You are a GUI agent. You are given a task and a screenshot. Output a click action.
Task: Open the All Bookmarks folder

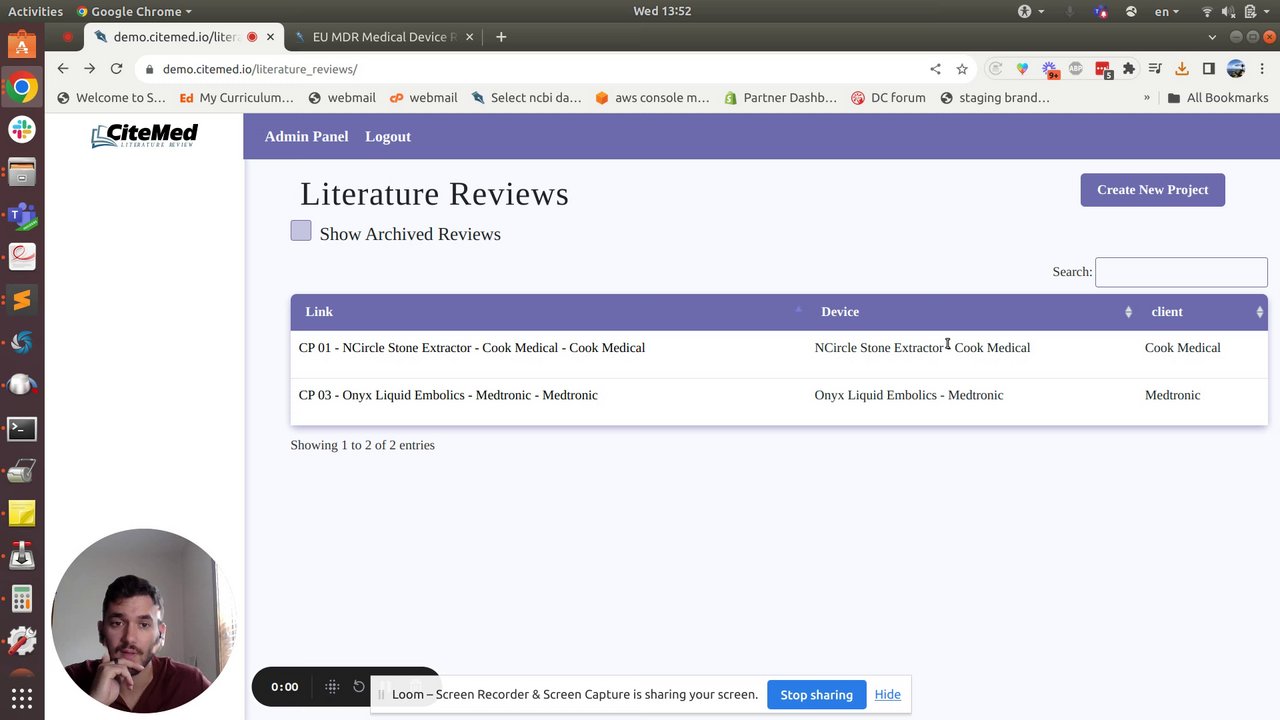(1217, 98)
